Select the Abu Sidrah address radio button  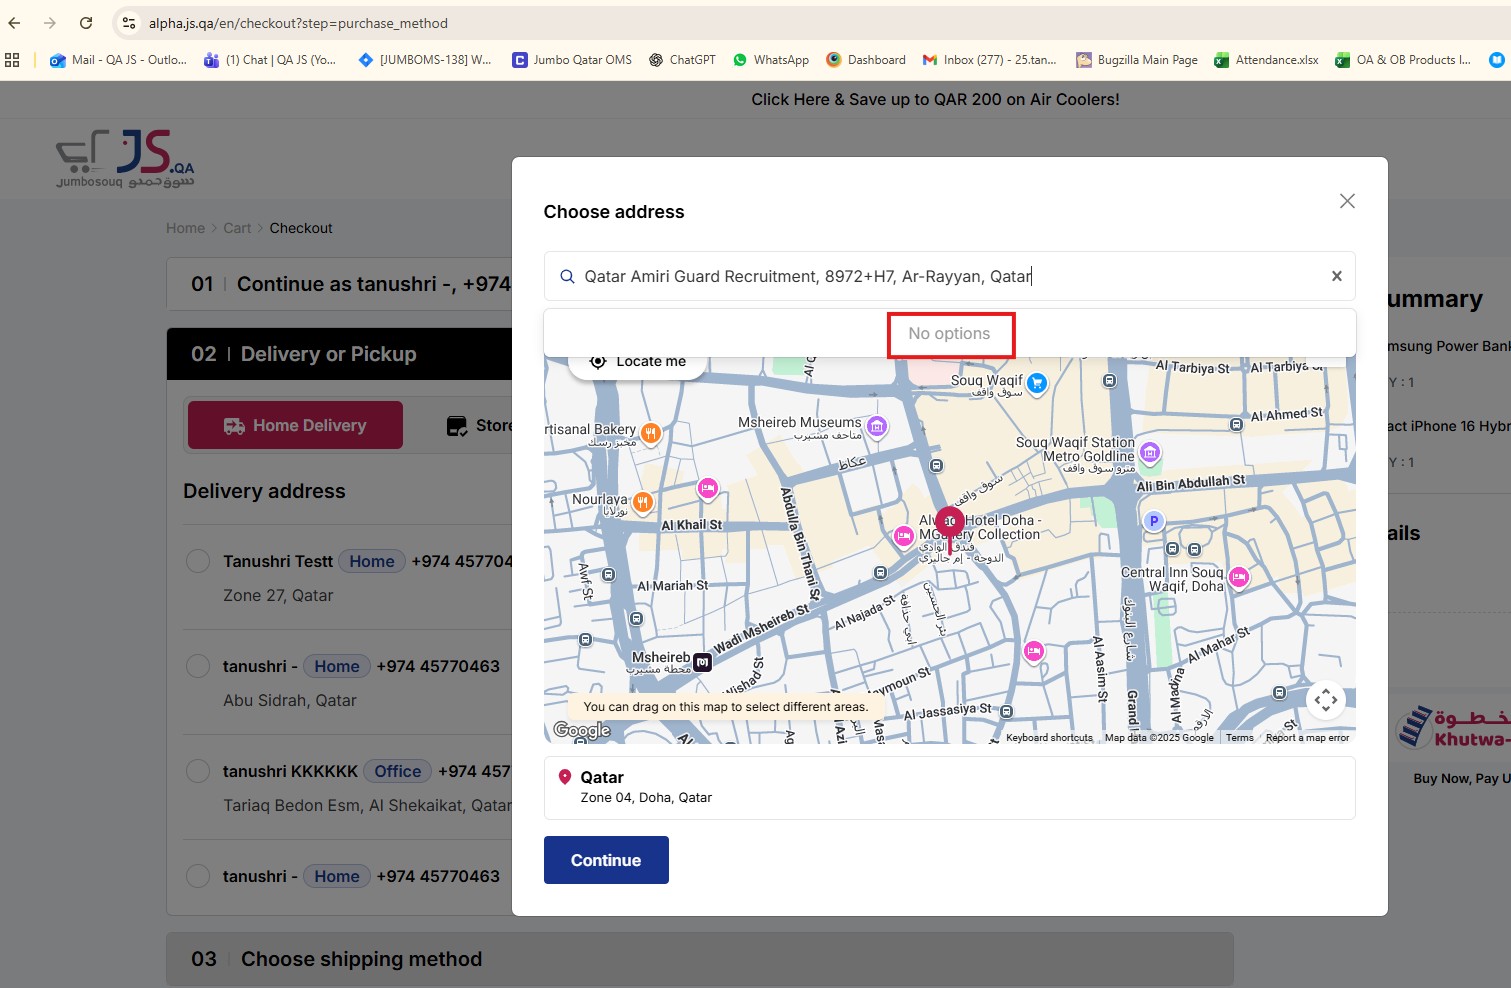198,666
